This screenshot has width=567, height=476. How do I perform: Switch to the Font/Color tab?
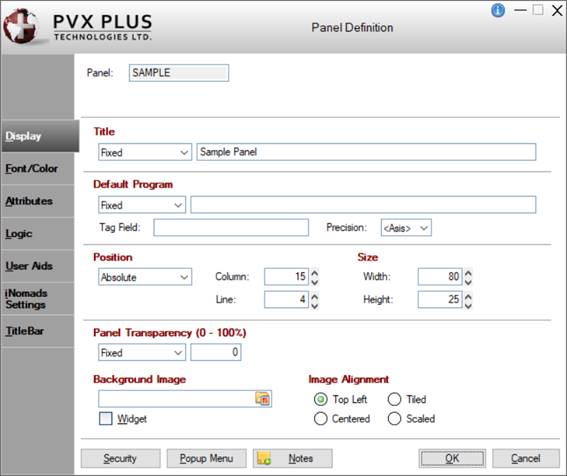[32, 169]
